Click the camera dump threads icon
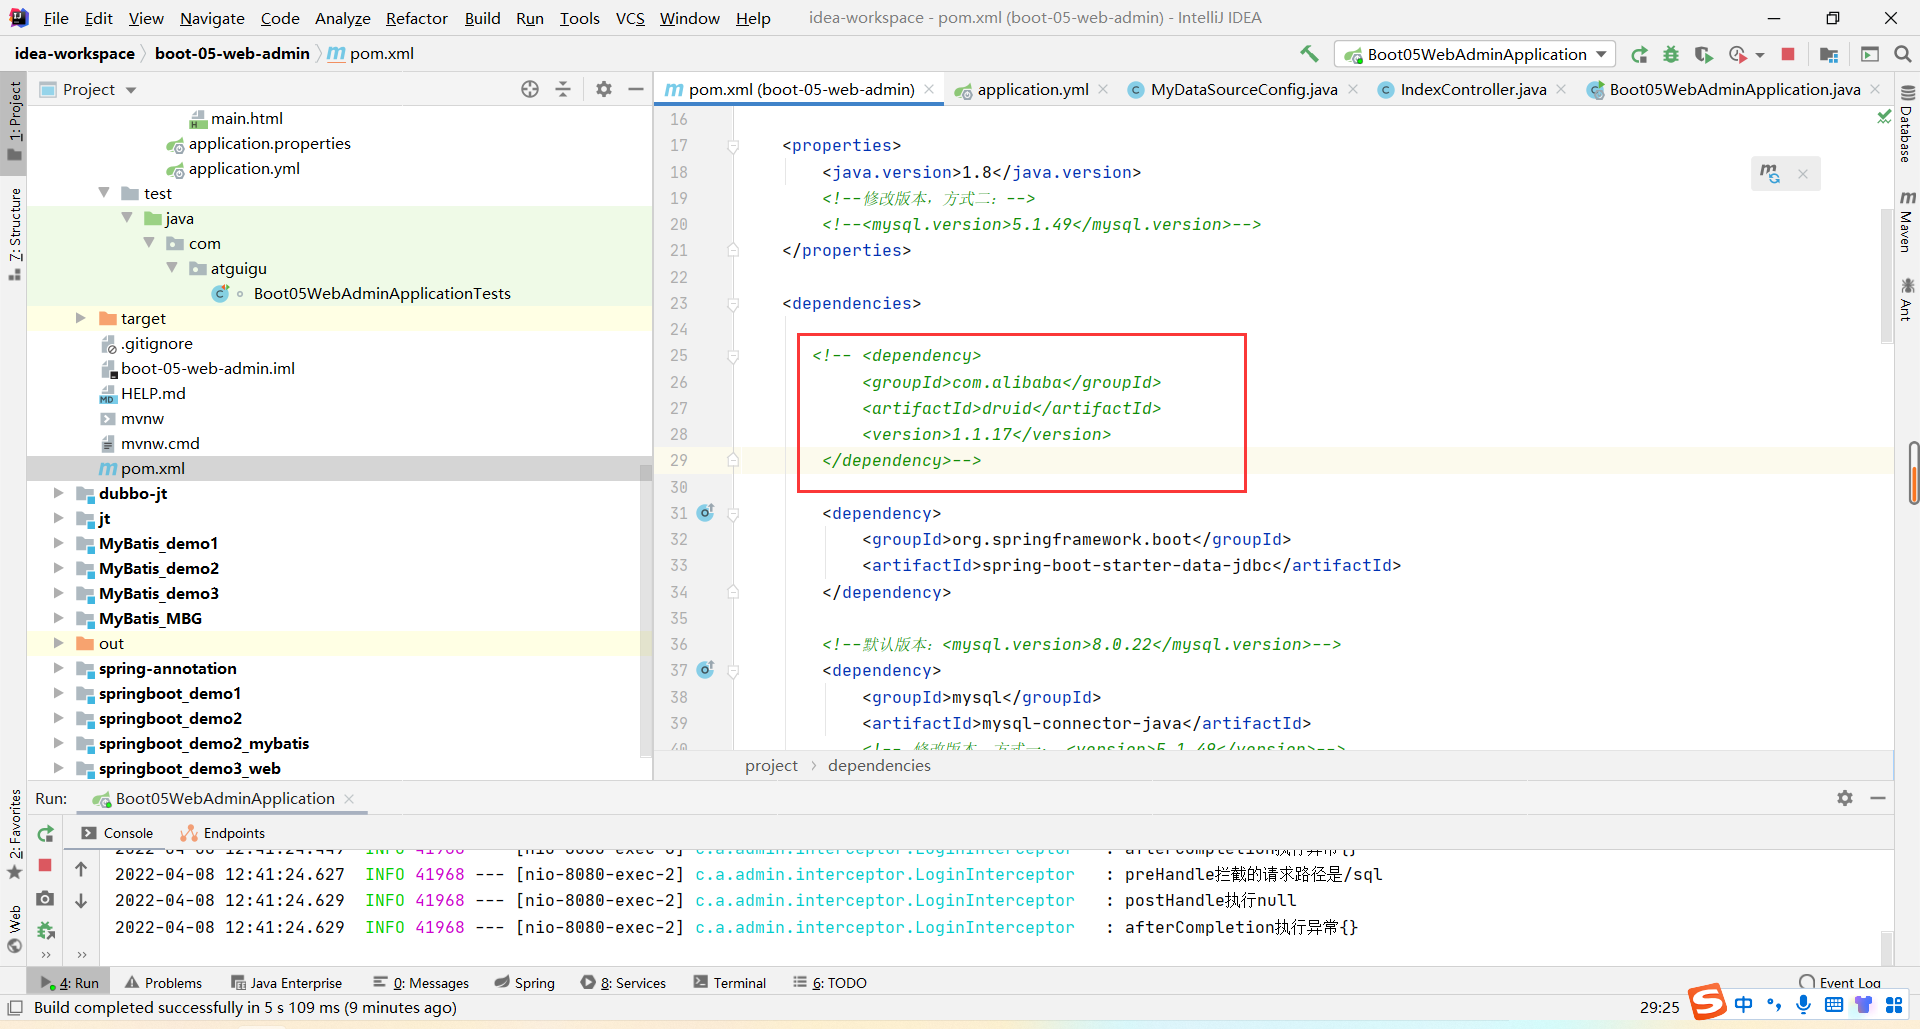 45,899
